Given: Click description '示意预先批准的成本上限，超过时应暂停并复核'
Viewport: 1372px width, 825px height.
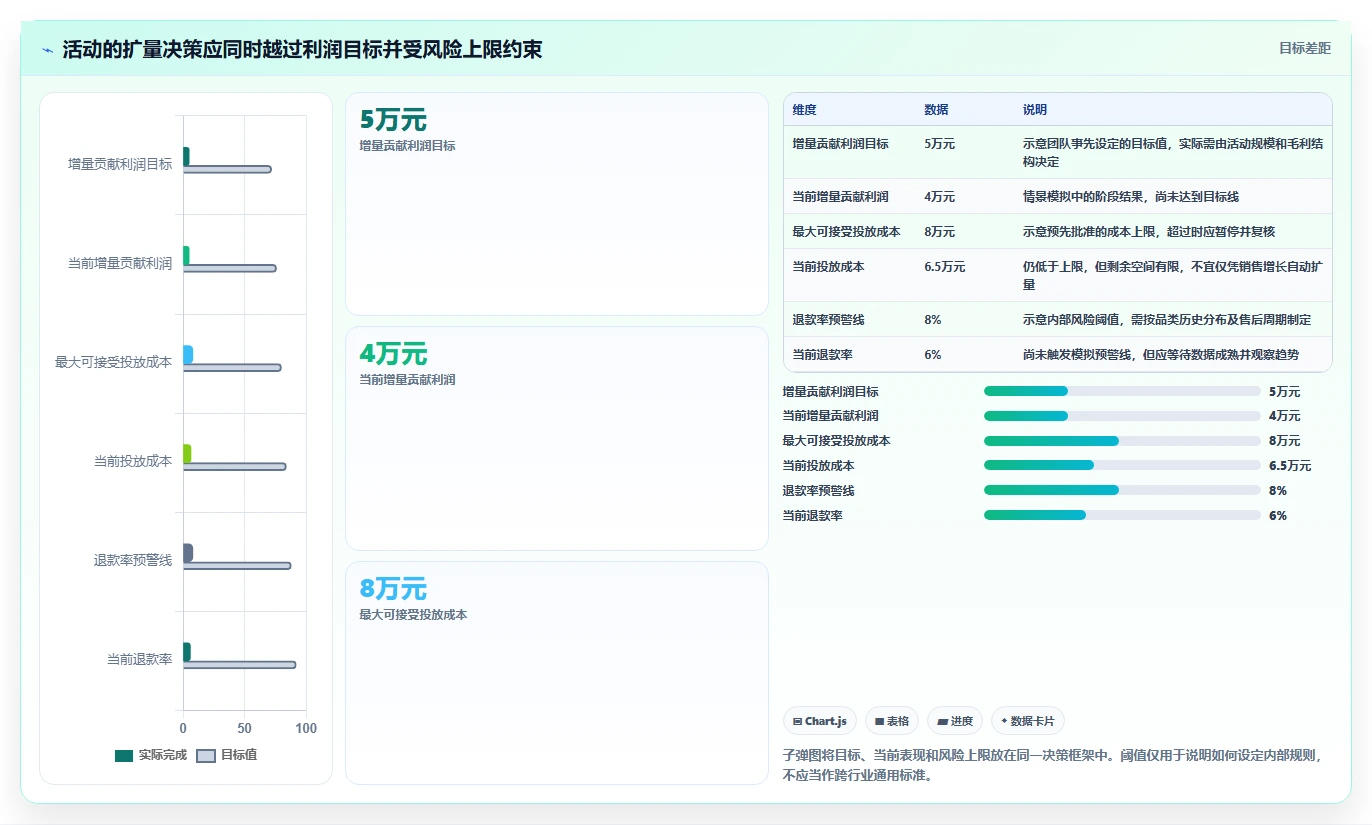Looking at the screenshot, I should pyautogui.click(x=1148, y=231).
